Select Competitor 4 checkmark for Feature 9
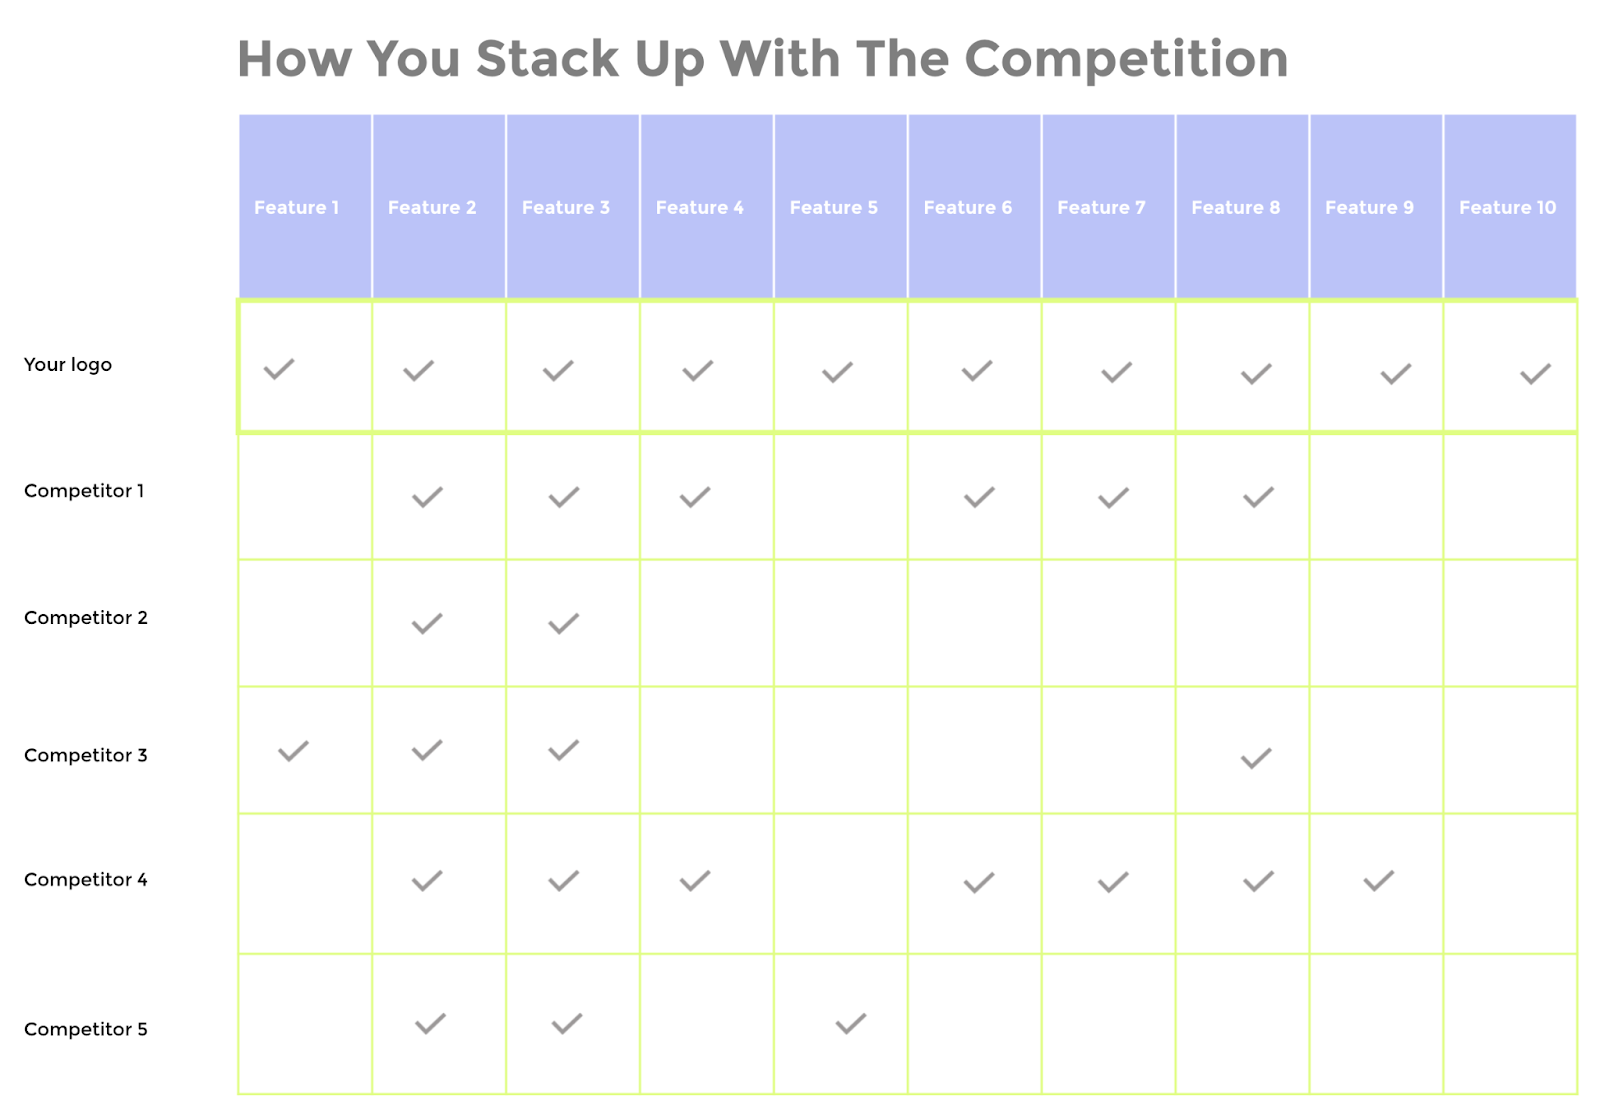Image resolution: width=1600 pixels, height=1120 pixels. (1379, 881)
